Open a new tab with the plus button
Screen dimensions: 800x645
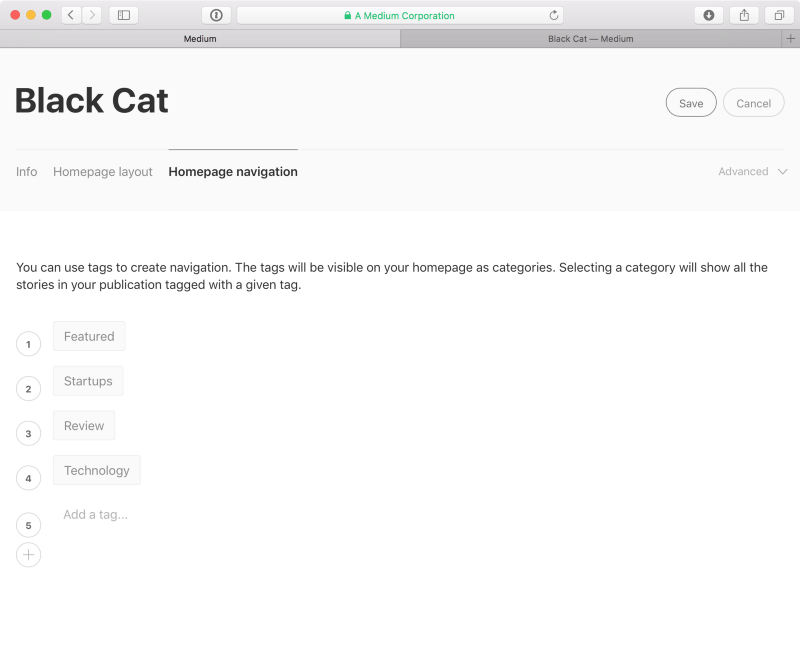click(x=791, y=39)
